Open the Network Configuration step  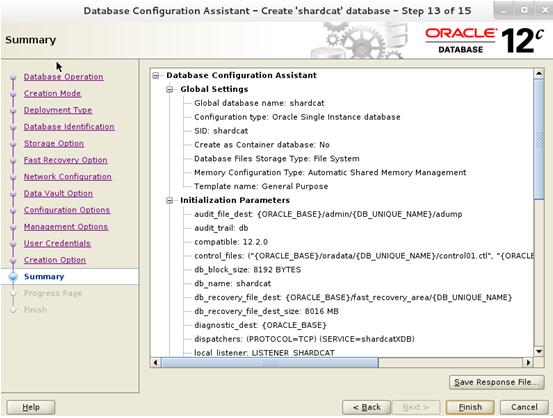click(67, 176)
